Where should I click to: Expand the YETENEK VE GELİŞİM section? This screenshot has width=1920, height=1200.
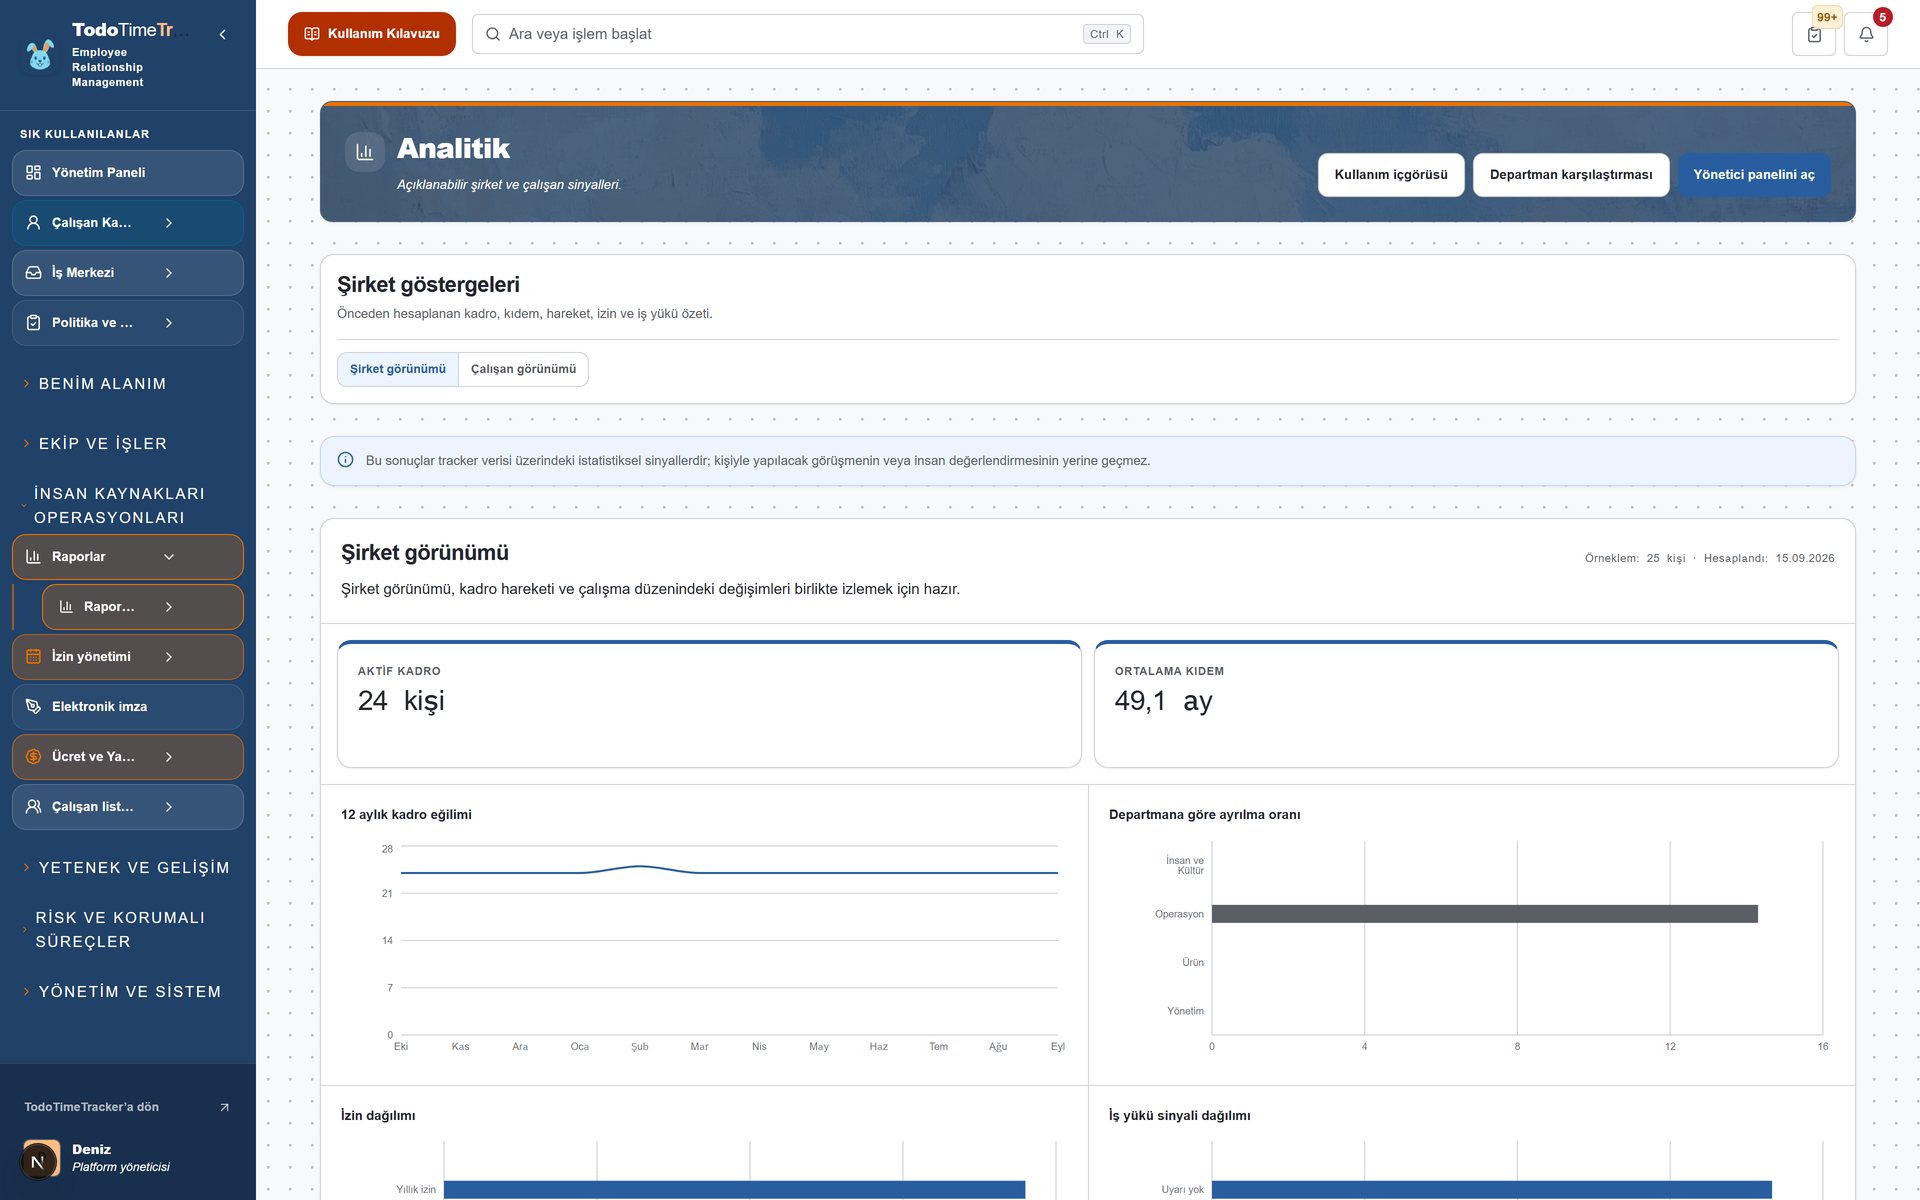click(x=128, y=868)
